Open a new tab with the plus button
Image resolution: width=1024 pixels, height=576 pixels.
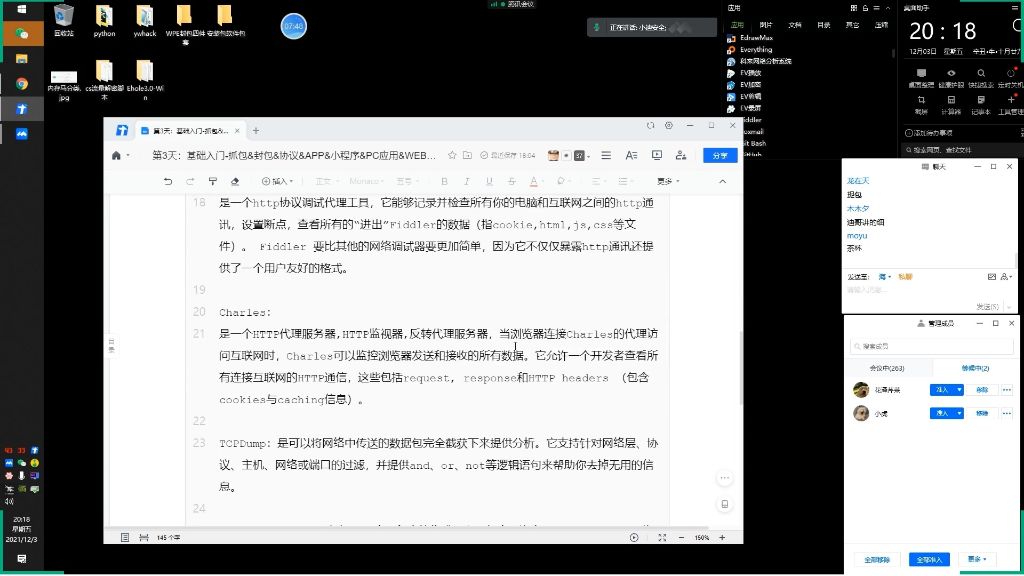pos(256,131)
